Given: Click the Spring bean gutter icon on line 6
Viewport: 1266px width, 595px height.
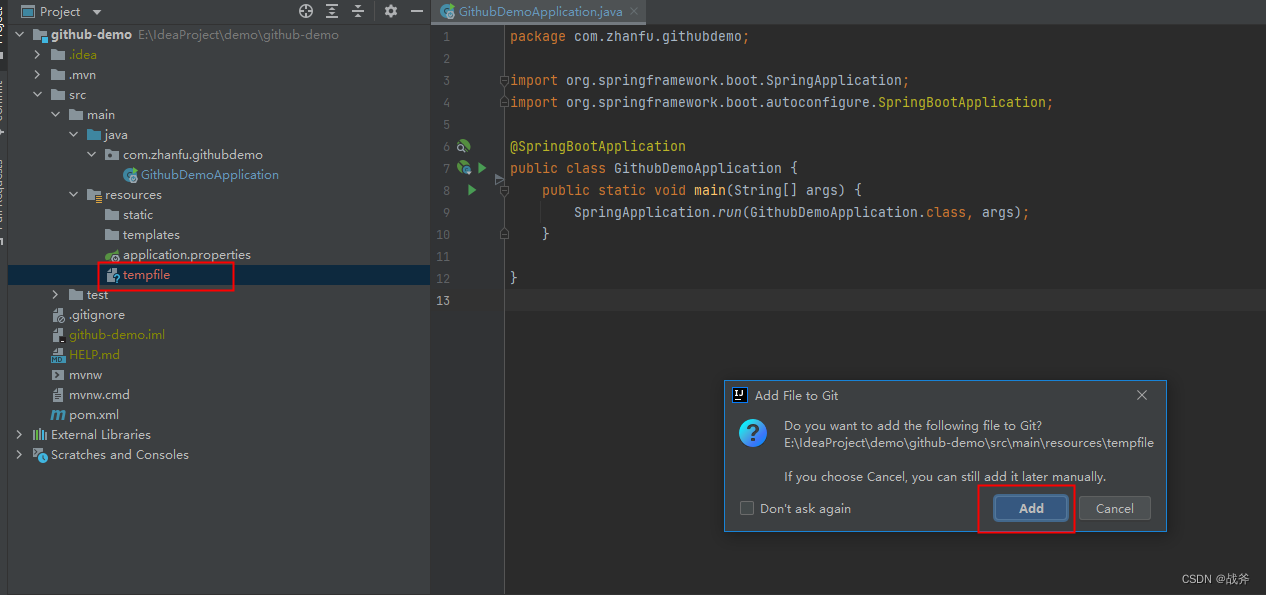Looking at the screenshot, I should [464, 146].
